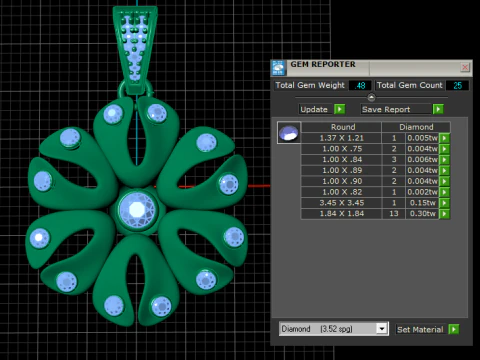This screenshot has height=360, width=480.
Task: Select the 3.45 X 3.45 size cell
Action: [x=341, y=203]
